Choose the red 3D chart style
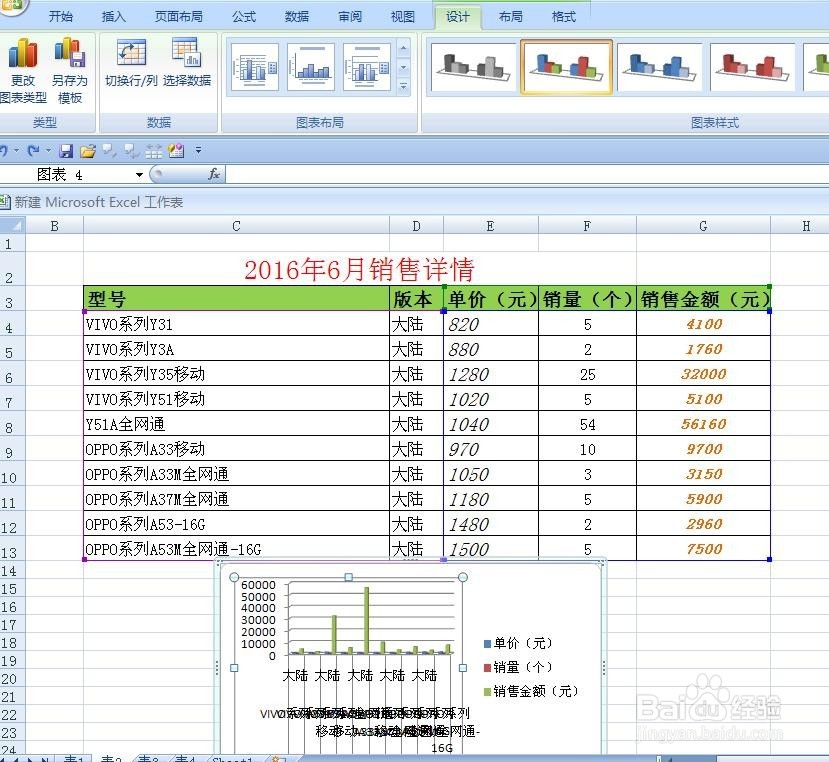829x762 pixels. pos(752,67)
